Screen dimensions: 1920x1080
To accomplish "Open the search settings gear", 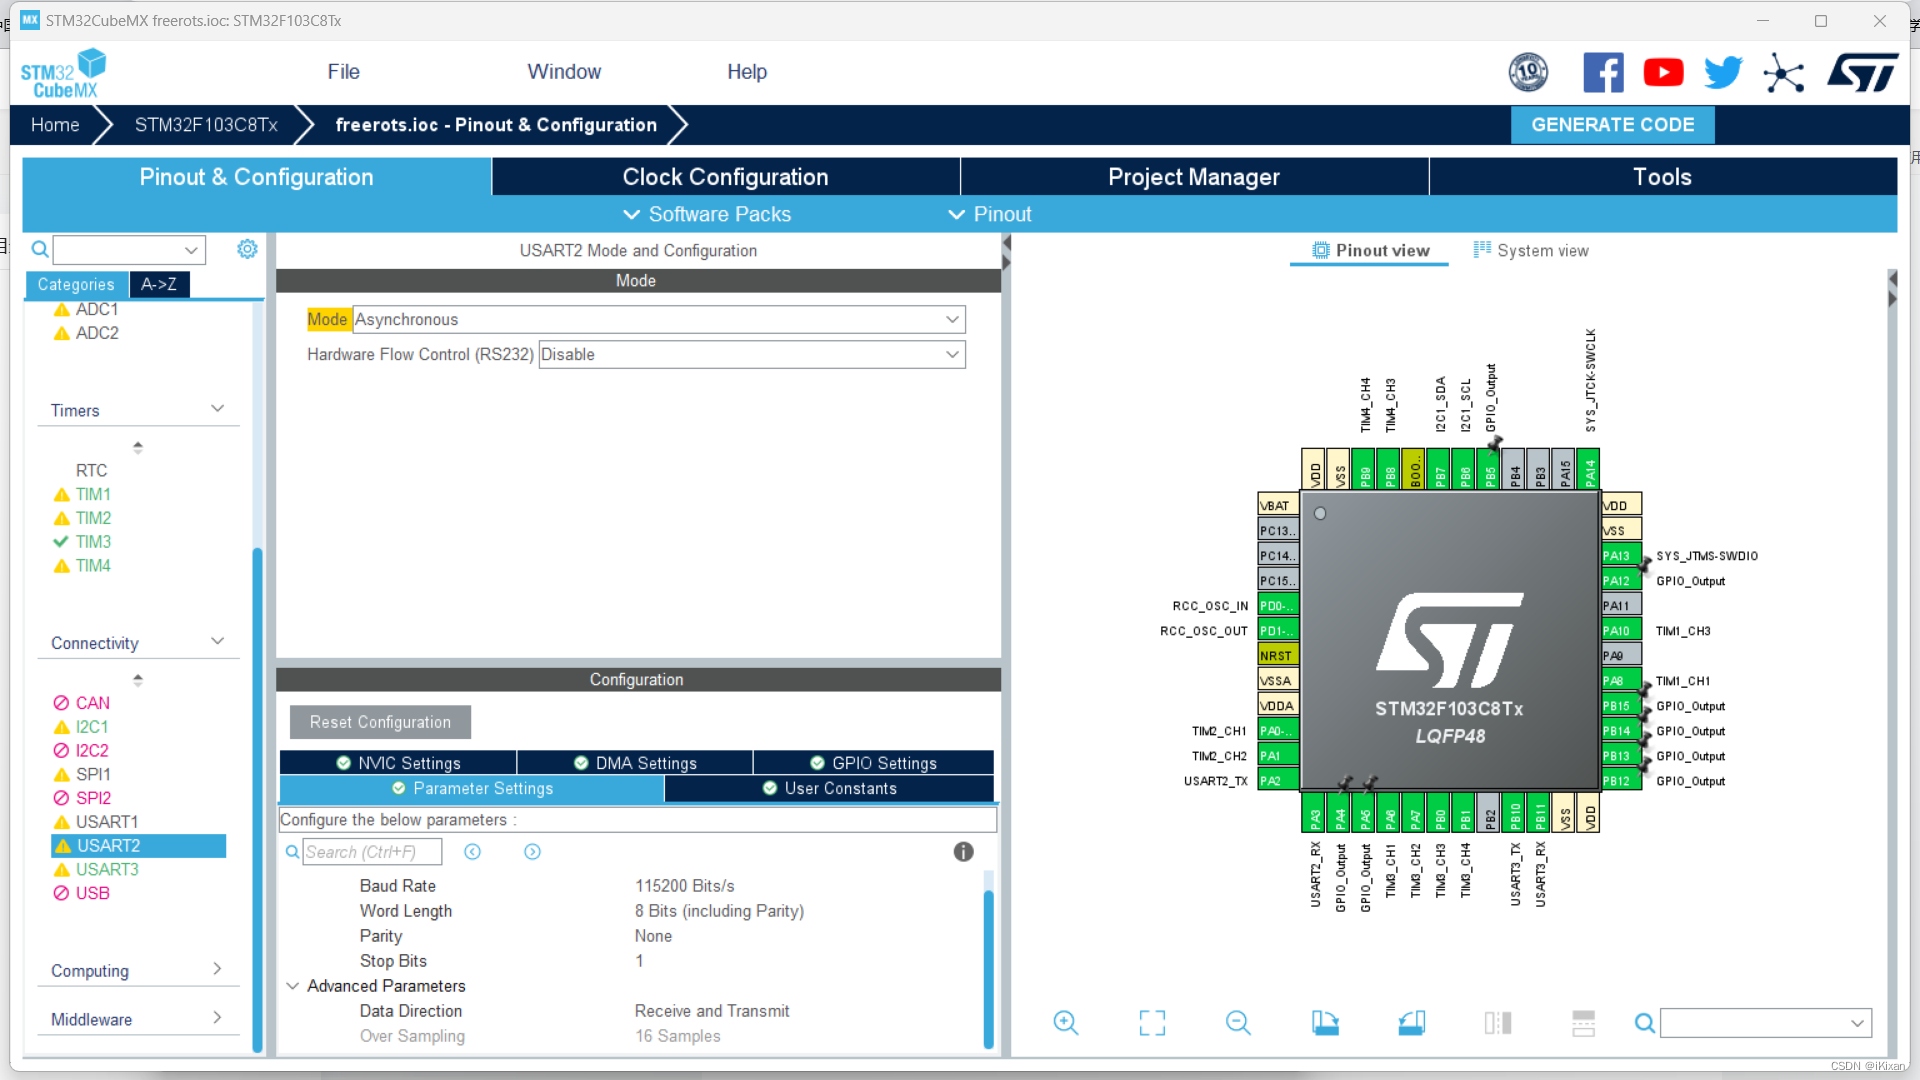I will 247,249.
